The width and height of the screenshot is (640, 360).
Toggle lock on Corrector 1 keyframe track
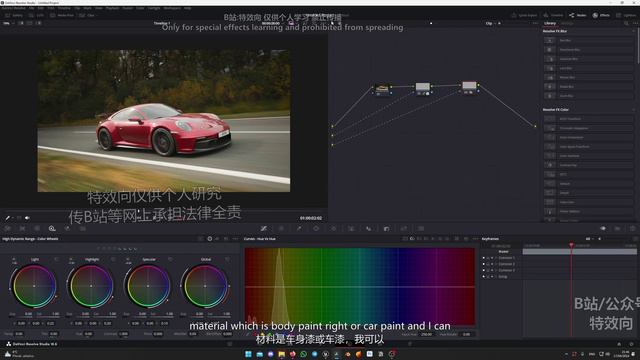[488, 258]
